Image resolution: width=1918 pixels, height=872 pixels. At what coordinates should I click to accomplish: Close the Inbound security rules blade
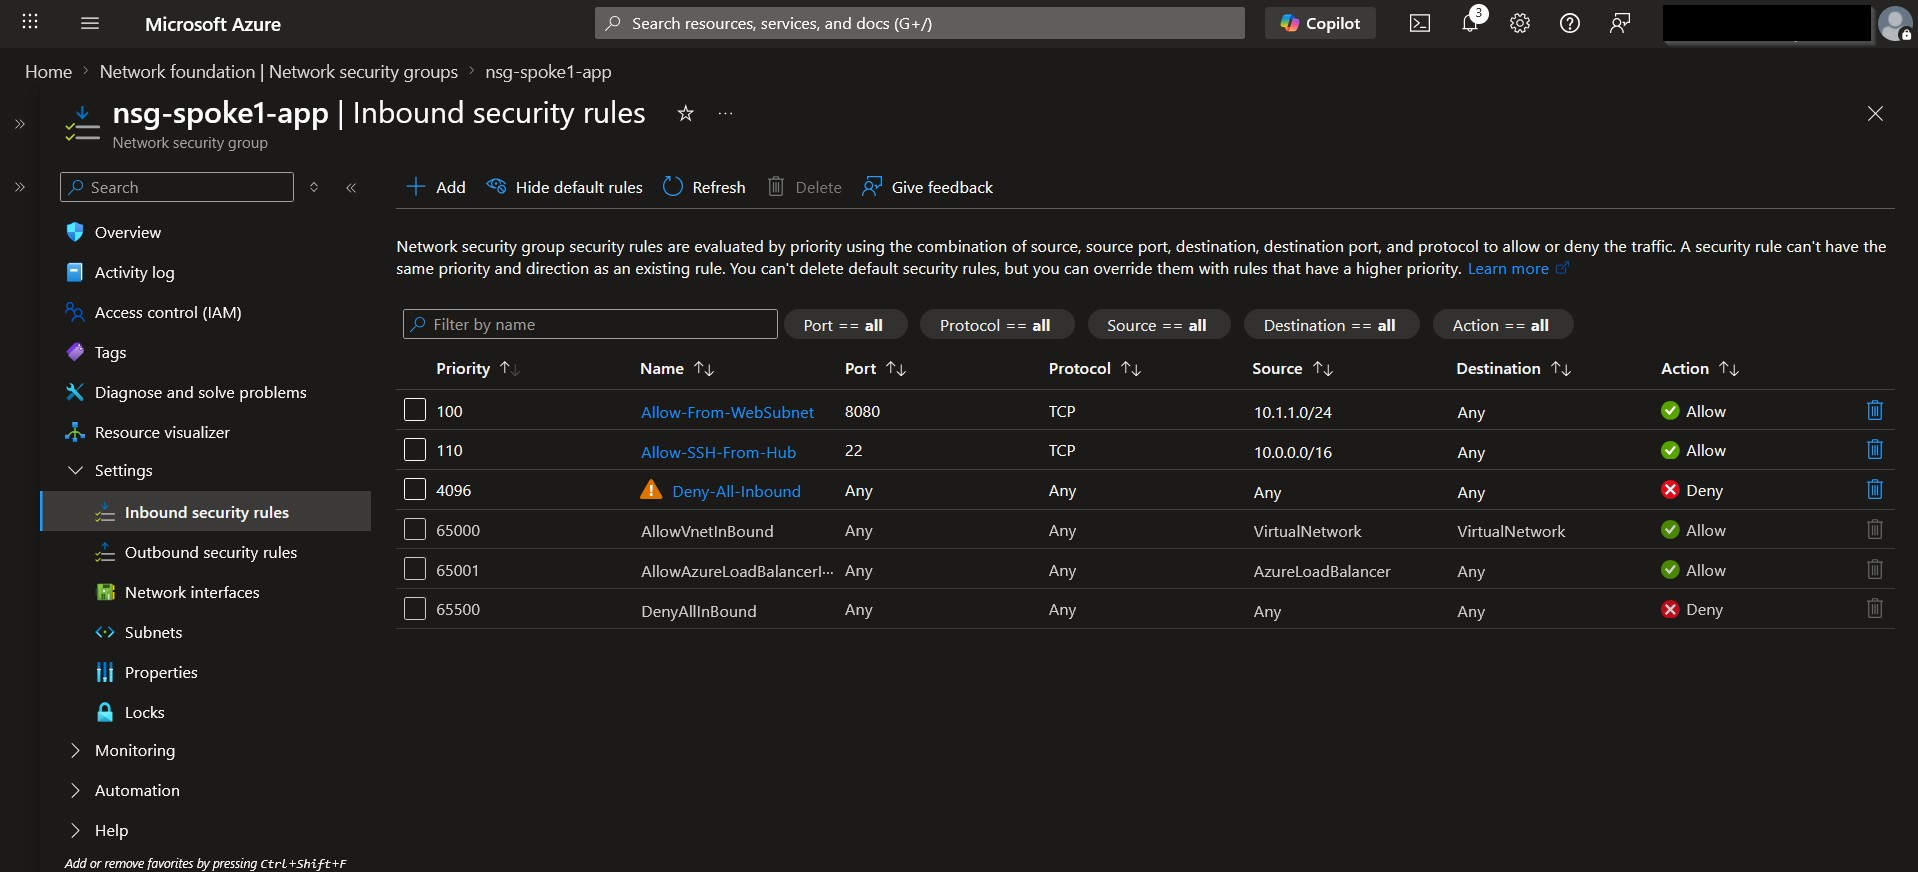pyautogui.click(x=1875, y=113)
